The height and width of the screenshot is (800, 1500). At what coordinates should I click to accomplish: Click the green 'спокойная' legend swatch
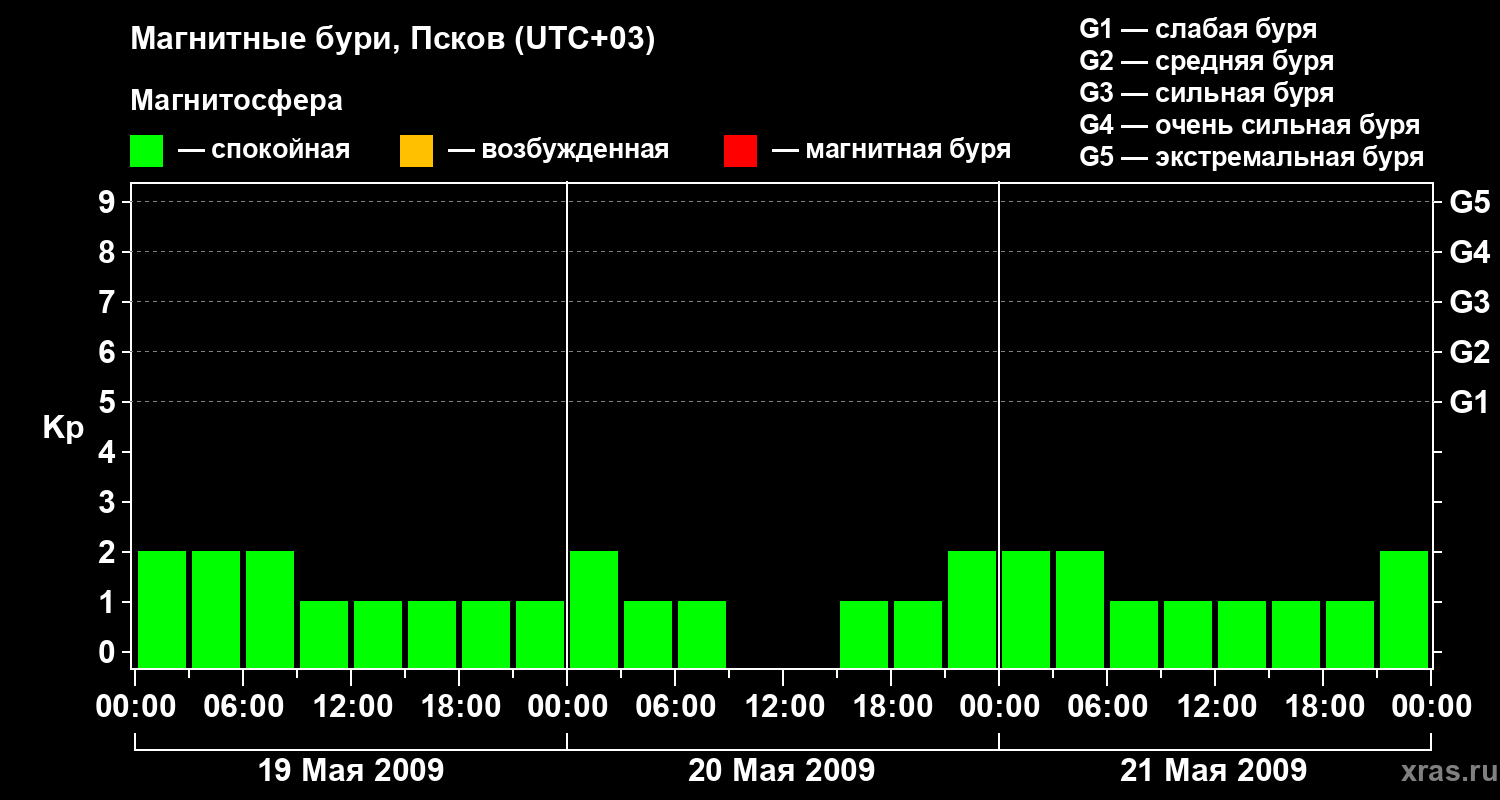coord(146,151)
